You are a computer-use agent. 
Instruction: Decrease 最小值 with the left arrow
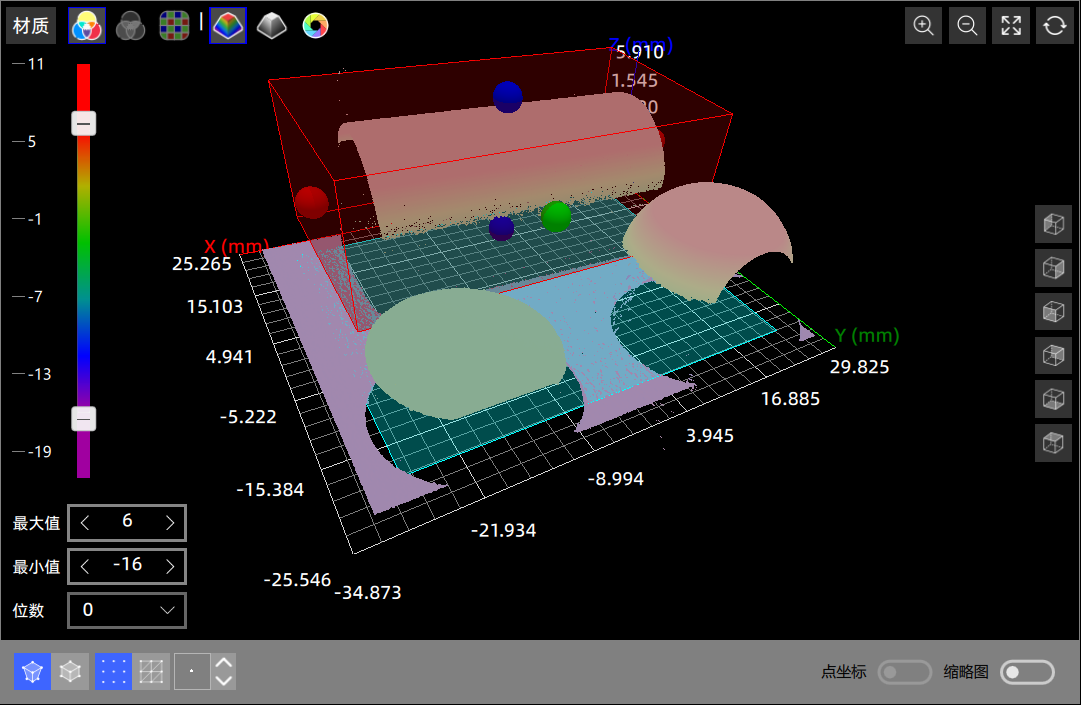pyautogui.click(x=85, y=566)
